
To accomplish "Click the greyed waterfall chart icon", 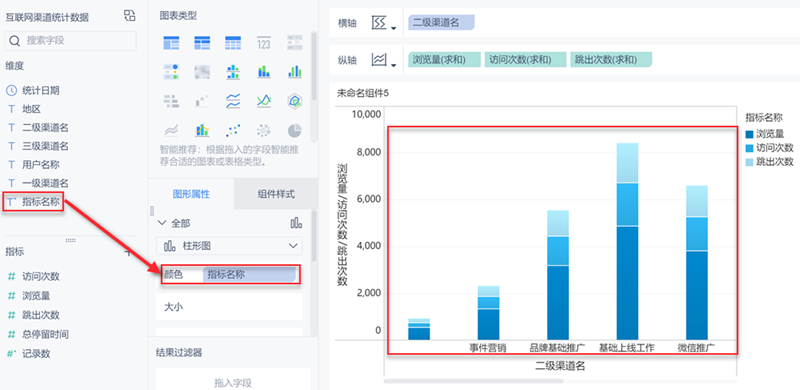I will point(202,101).
